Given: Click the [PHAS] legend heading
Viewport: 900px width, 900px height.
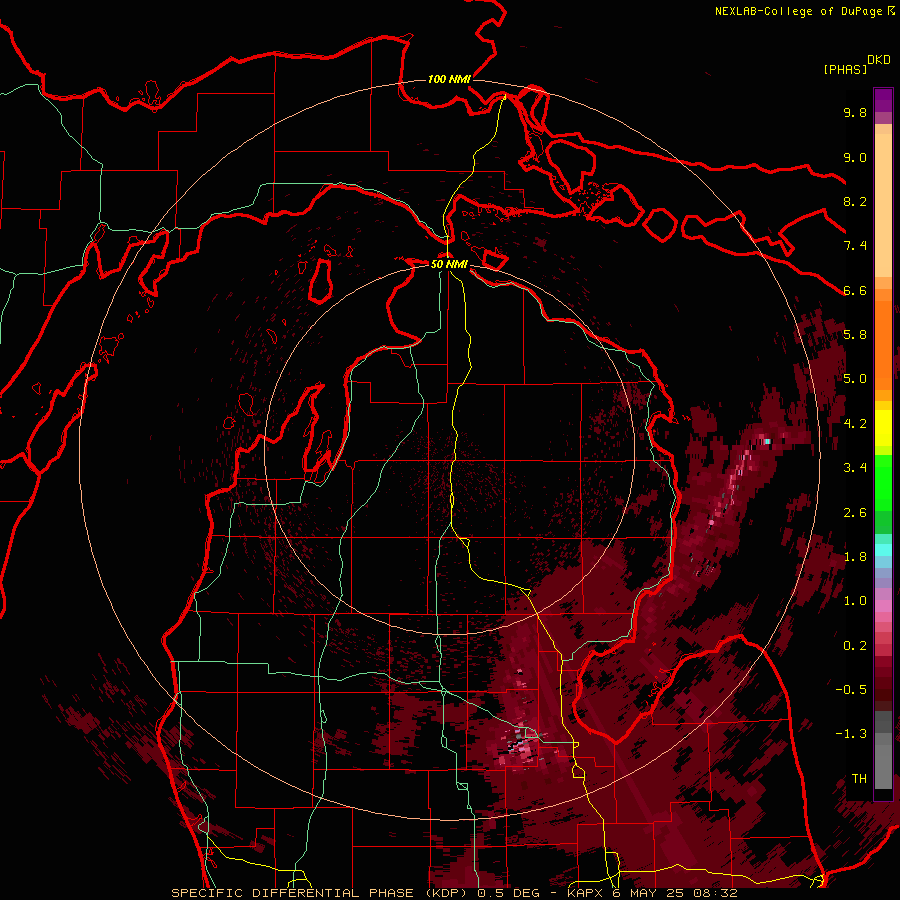Looking at the screenshot, I should (845, 69).
